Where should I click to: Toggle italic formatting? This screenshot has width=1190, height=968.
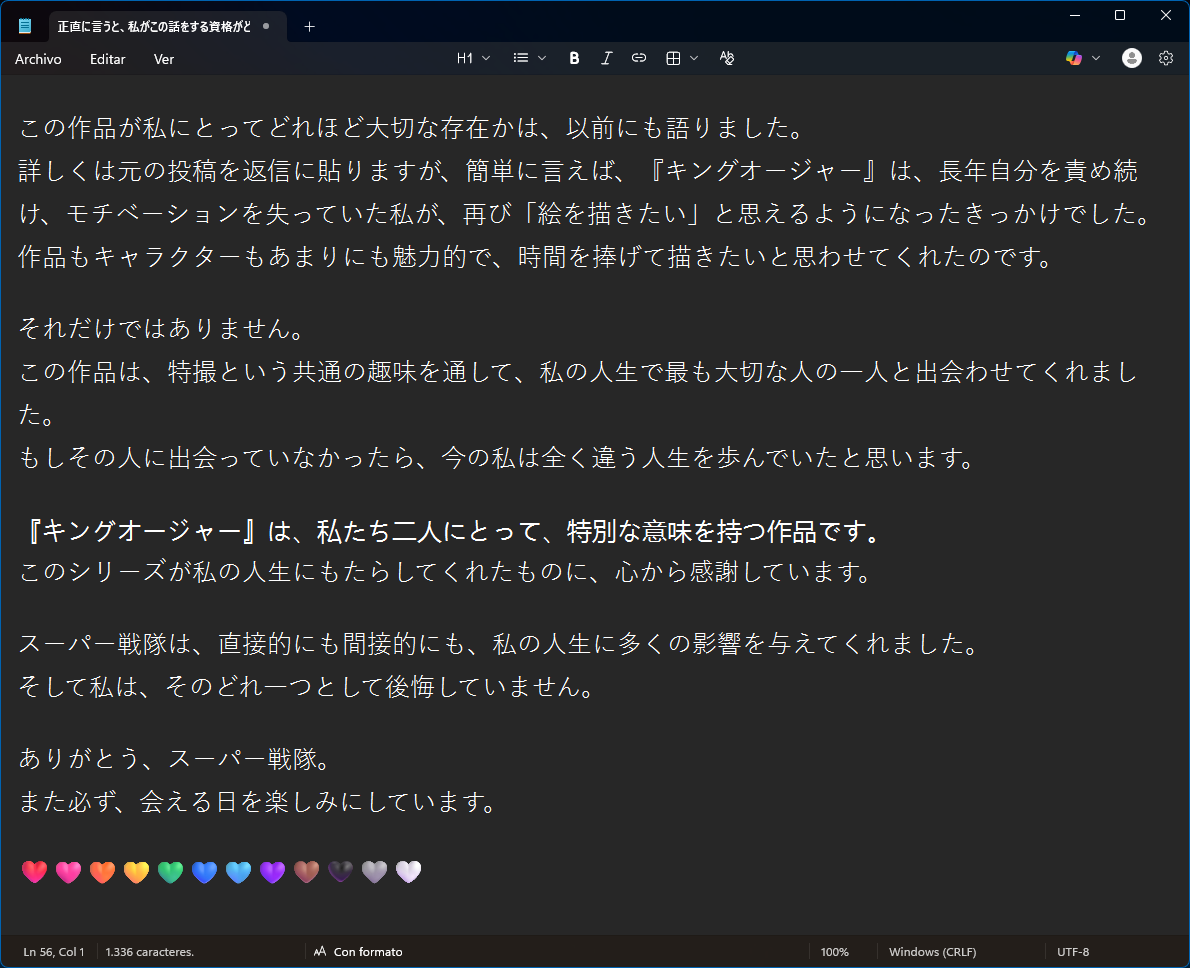pyautogui.click(x=606, y=57)
